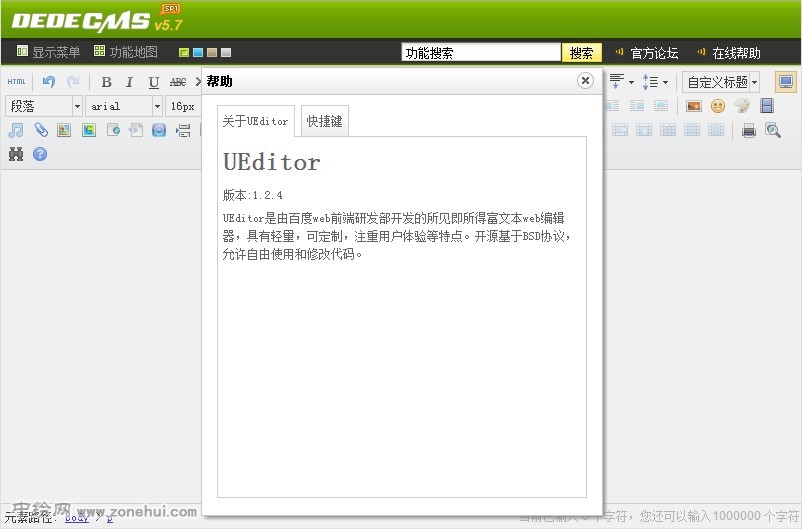802x529 pixels.
Task: Toggle bold formatting
Action: click(x=106, y=82)
